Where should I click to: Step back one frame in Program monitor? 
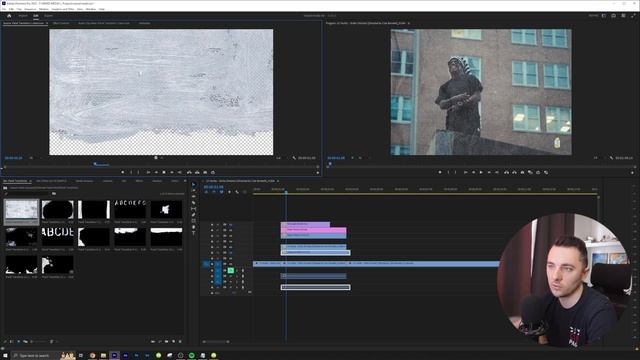click(x=473, y=172)
